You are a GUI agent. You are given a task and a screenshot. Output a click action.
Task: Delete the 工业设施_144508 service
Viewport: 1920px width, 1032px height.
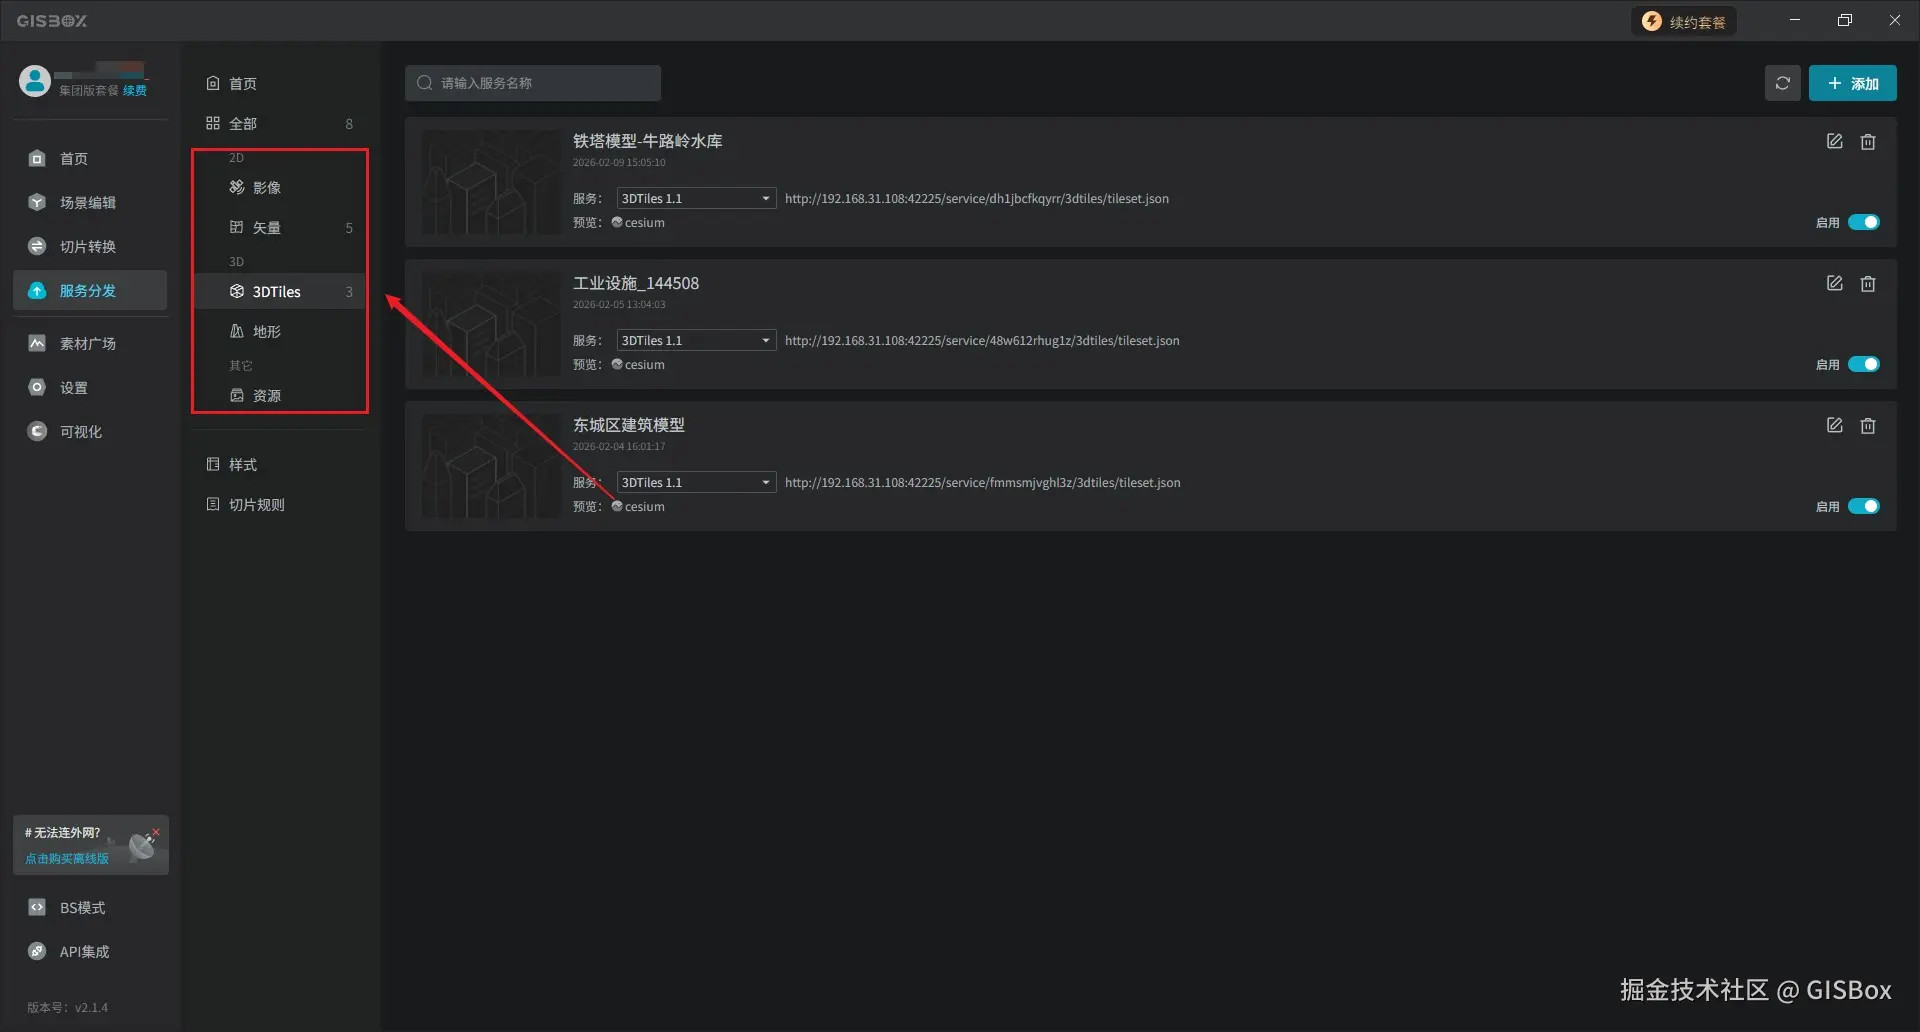[x=1868, y=283]
